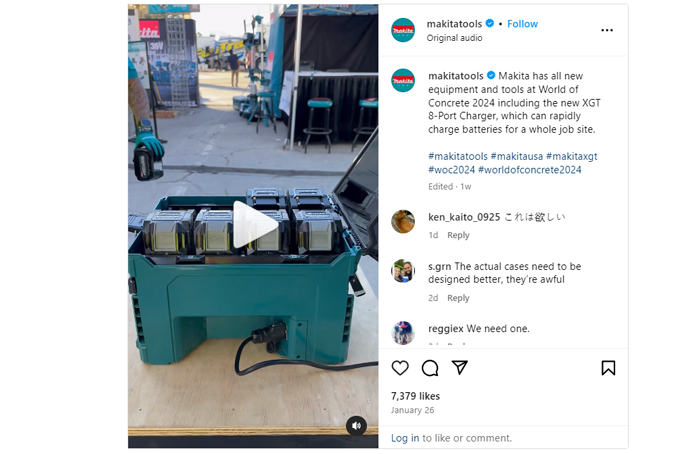This screenshot has width=700, height=454.
Task: Open makitatools avatar in header
Action: pyautogui.click(x=403, y=30)
